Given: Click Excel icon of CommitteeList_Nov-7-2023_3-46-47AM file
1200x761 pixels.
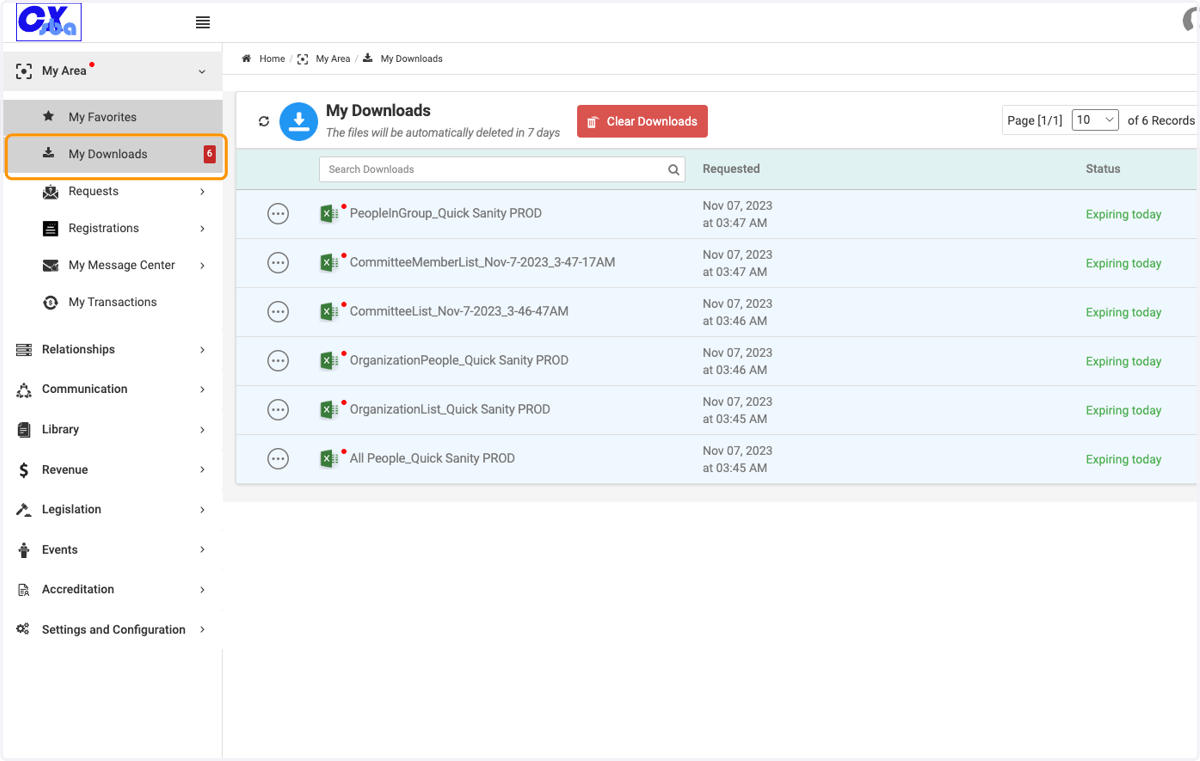Looking at the screenshot, I should tap(329, 312).
